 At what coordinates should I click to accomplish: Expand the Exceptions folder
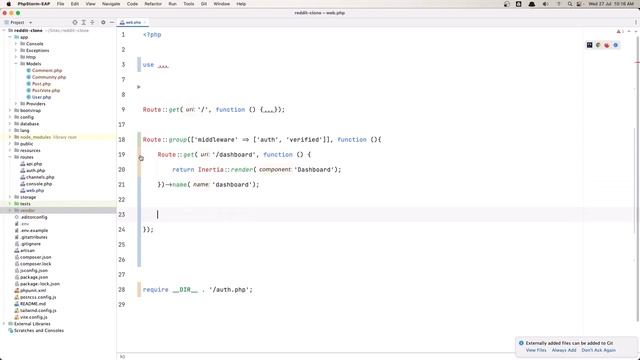coord(16,50)
